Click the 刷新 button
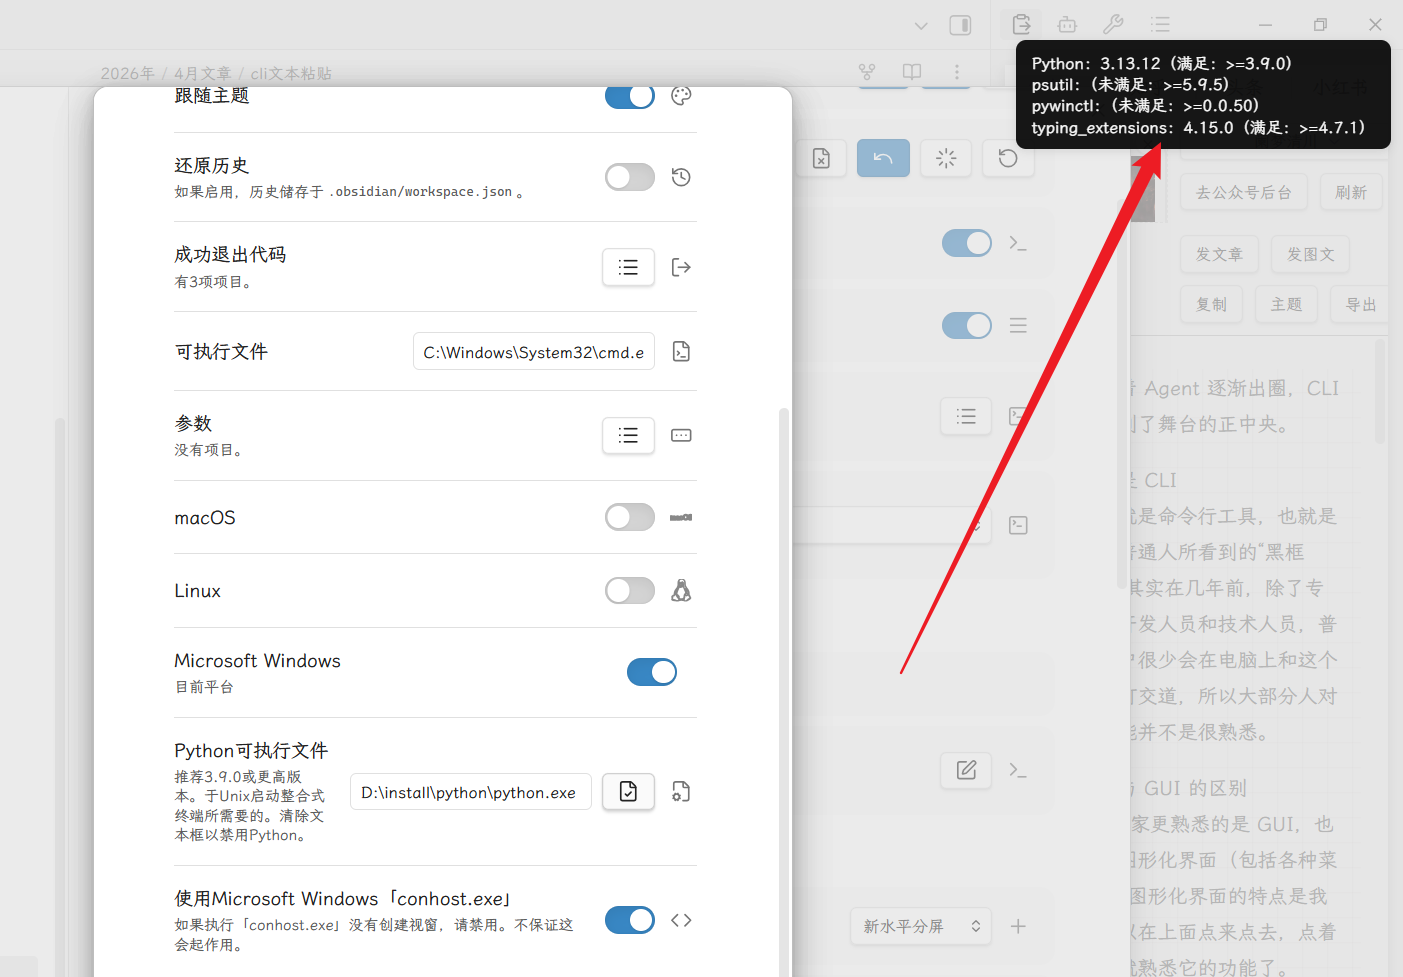This screenshot has width=1403, height=977. click(x=1351, y=192)
